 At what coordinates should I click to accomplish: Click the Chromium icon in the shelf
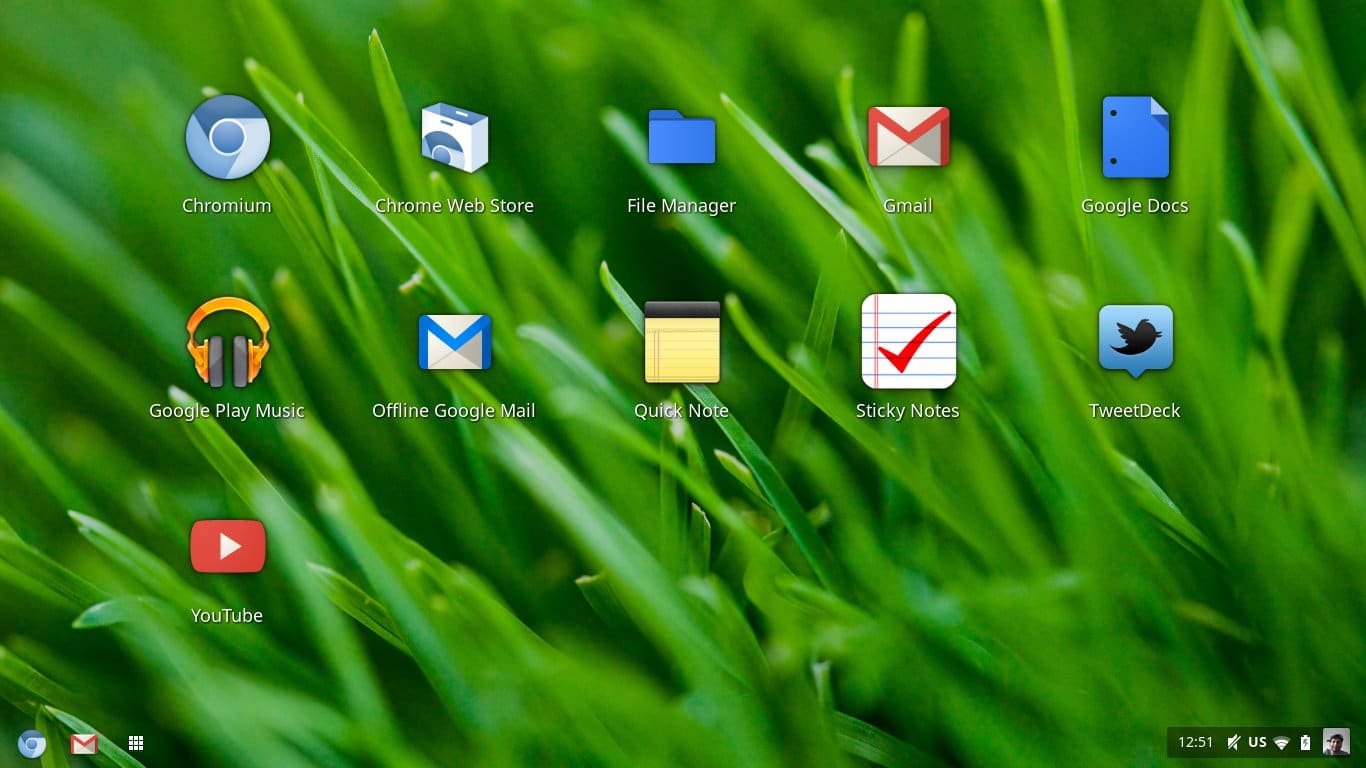[32, 743]
